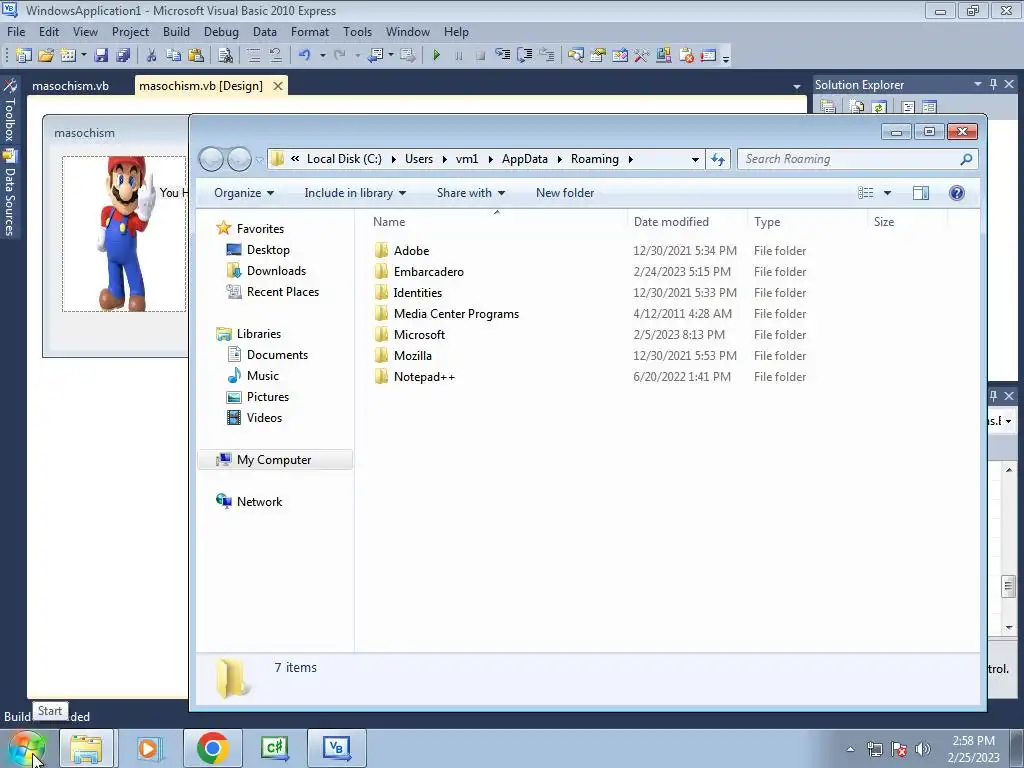Click the Toolbox wrench-and-hammer toolbar icon
1024x768 pixels.
pos(641,56)
